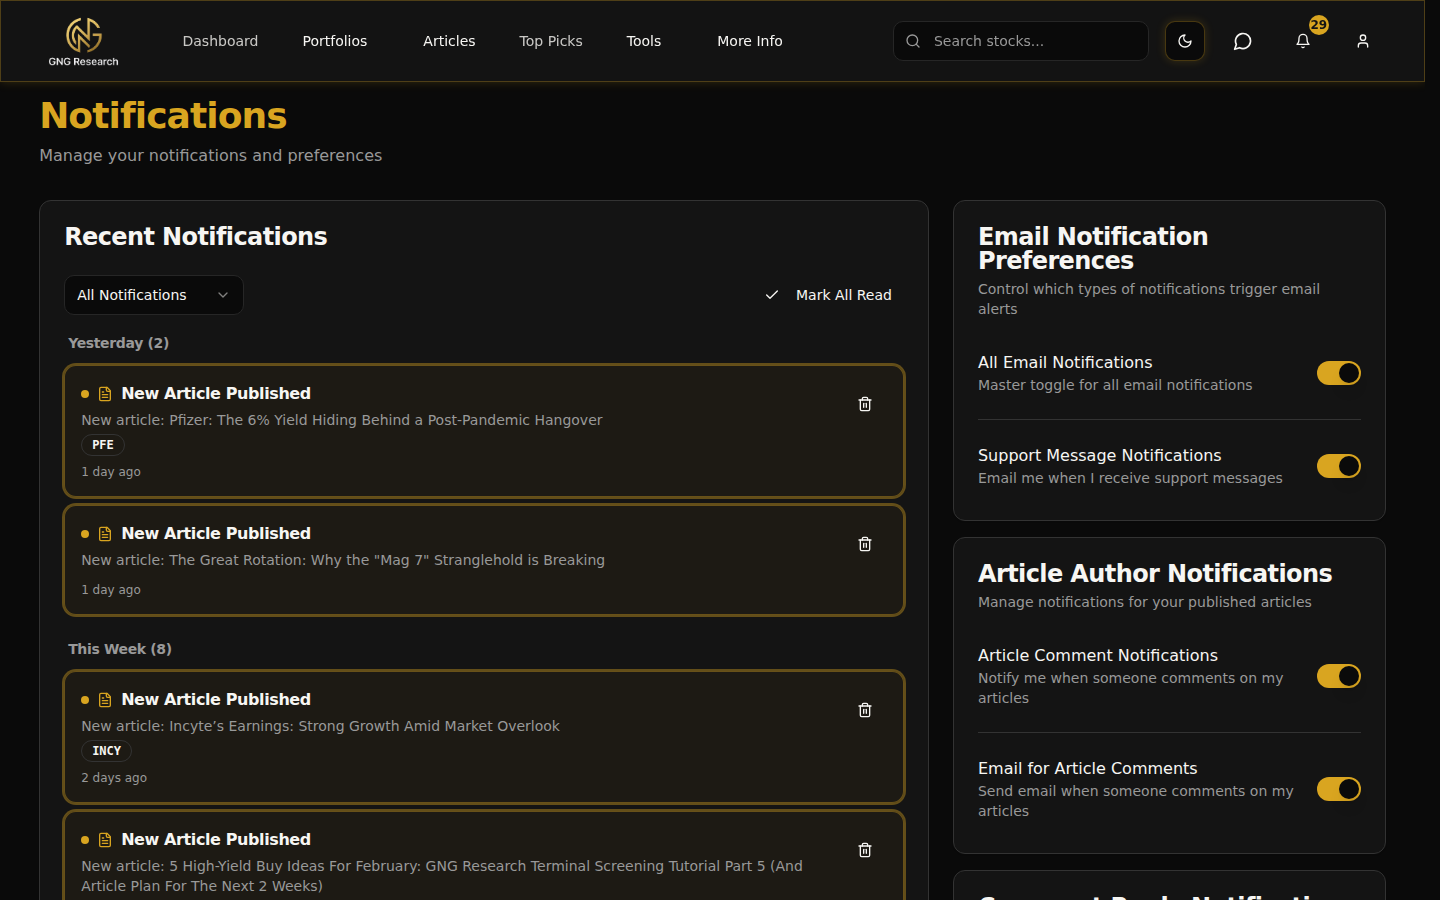Viewport: 1440px width, 900px height.
Task: Click document icon on High-Yield Buy Ideas notification
Action: click(105, 840)
